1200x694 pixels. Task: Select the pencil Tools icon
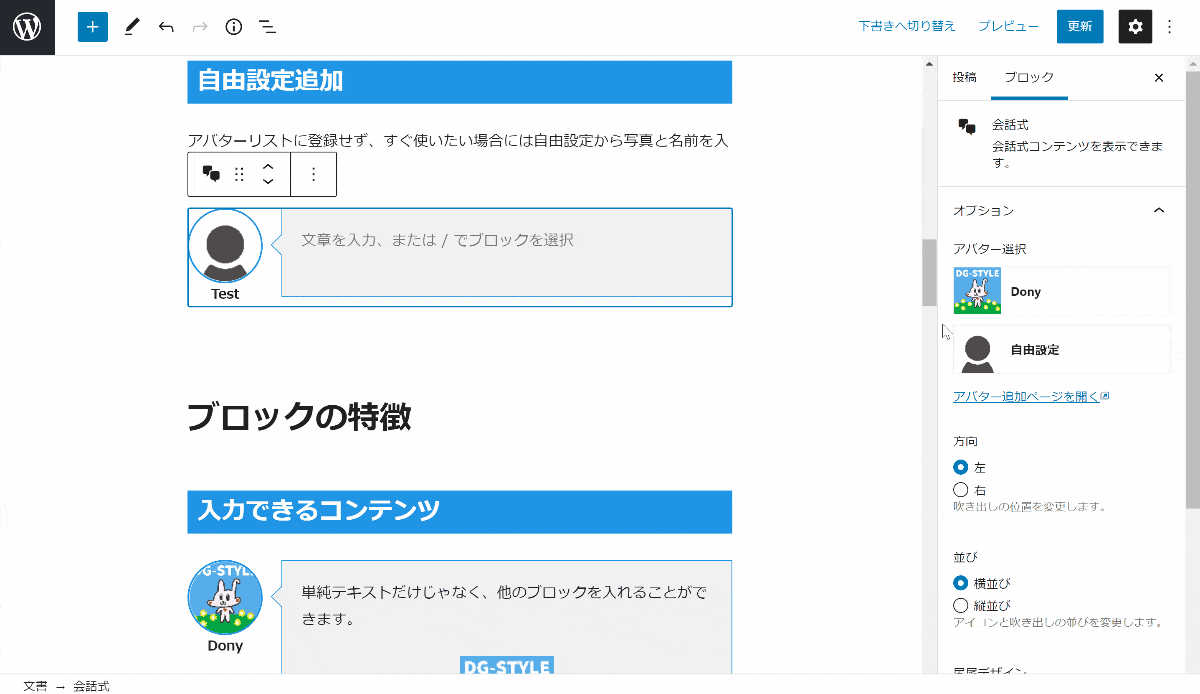point(132,27)
